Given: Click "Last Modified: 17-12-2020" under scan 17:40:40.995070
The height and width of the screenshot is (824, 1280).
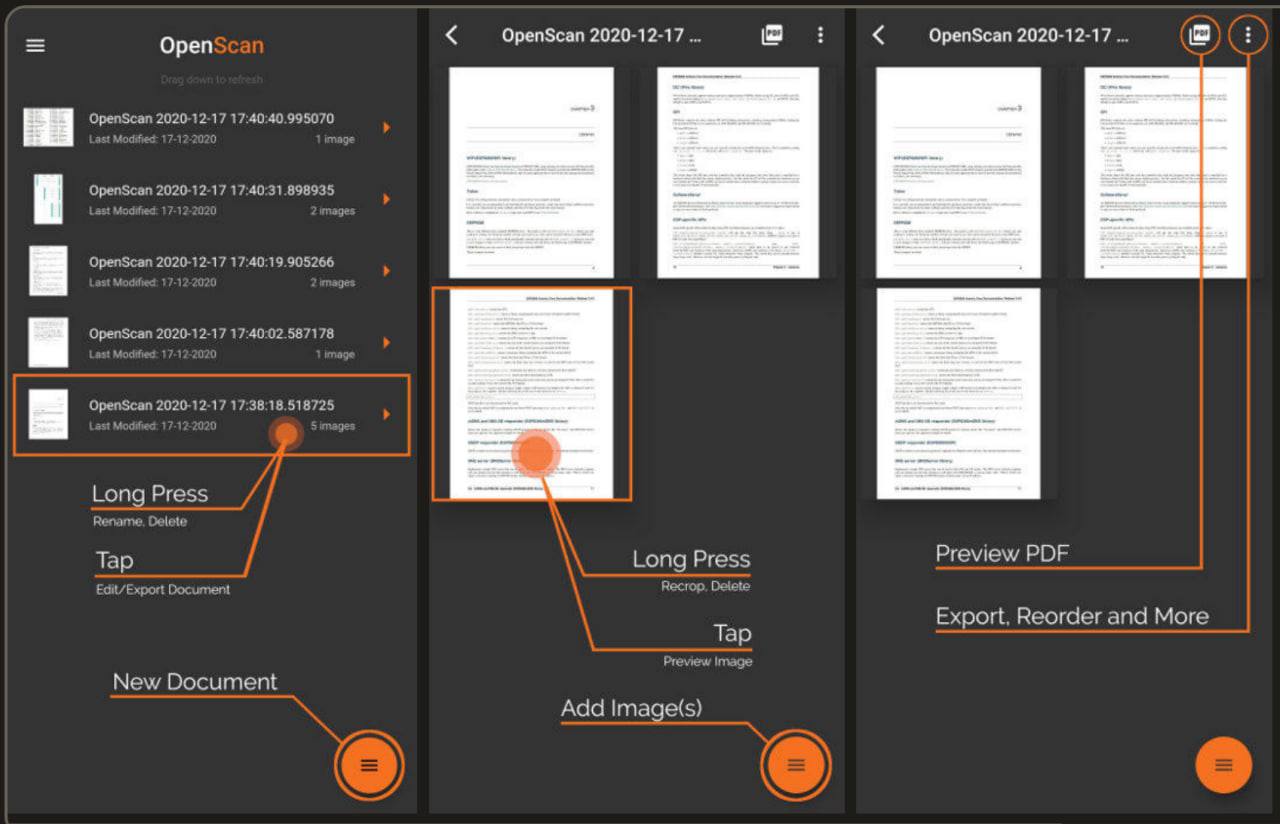Looking at the screenshot, I should click(152, 139).
